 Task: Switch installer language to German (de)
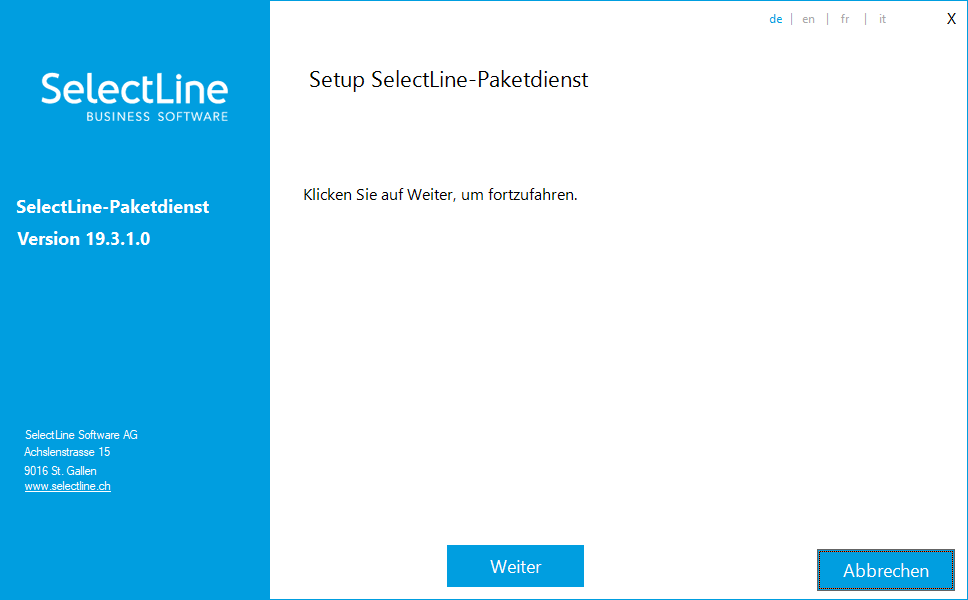tap(775, 19)
